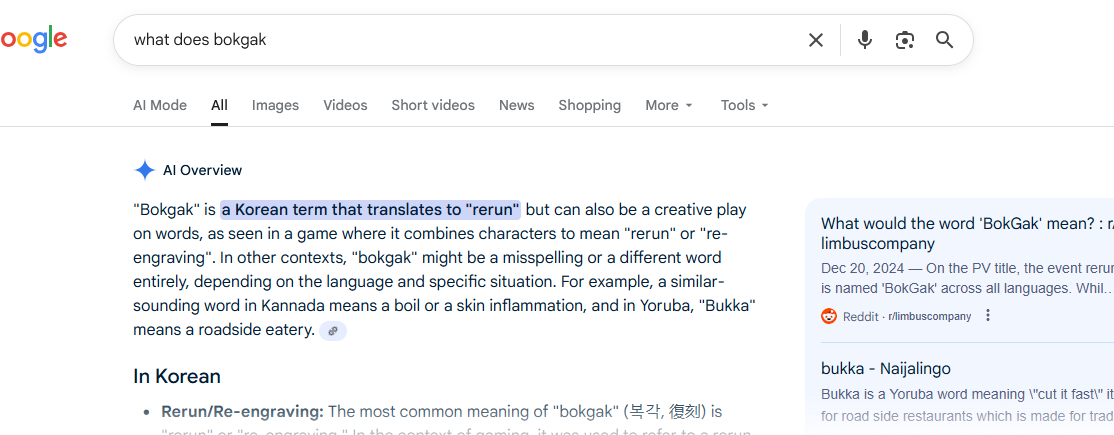Image resolution: width=1114 pixels, height=435 pixels.
Task: Start voice search with microphone icon
Action: 864,40
